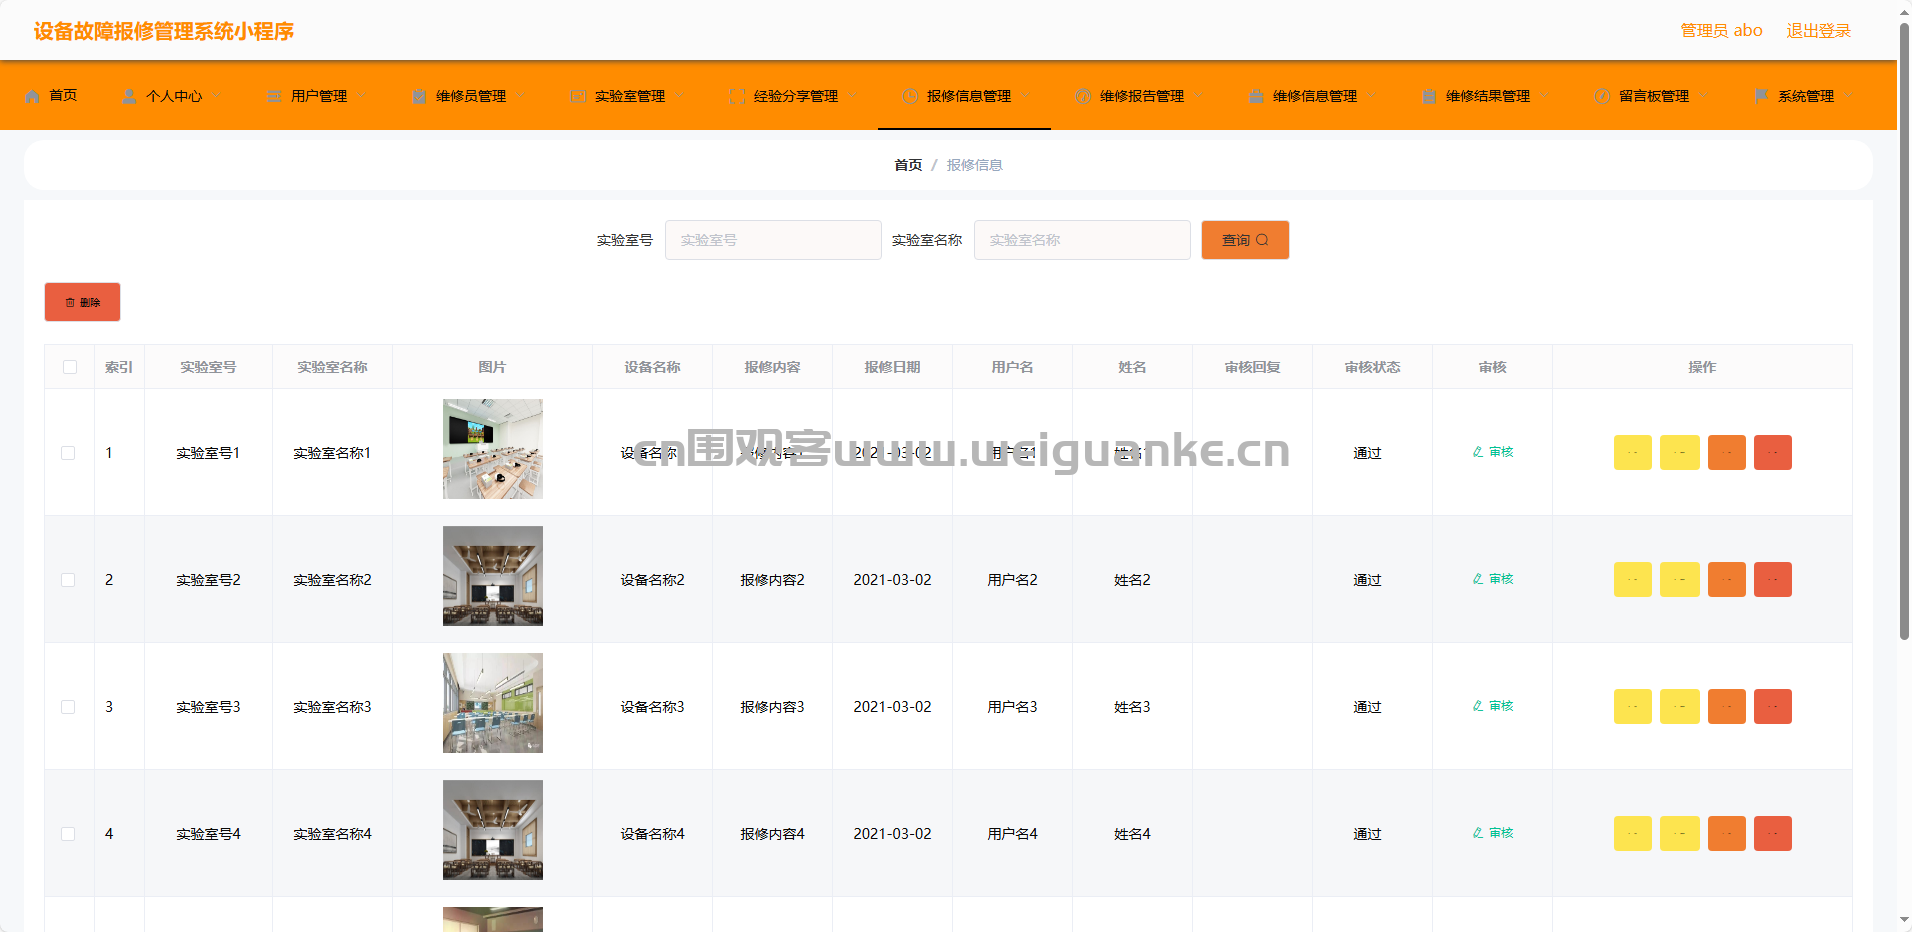Screen dimensions: 1912x932
Task: Click the 报修内容3 cell
Action: [x=772, y=707]
